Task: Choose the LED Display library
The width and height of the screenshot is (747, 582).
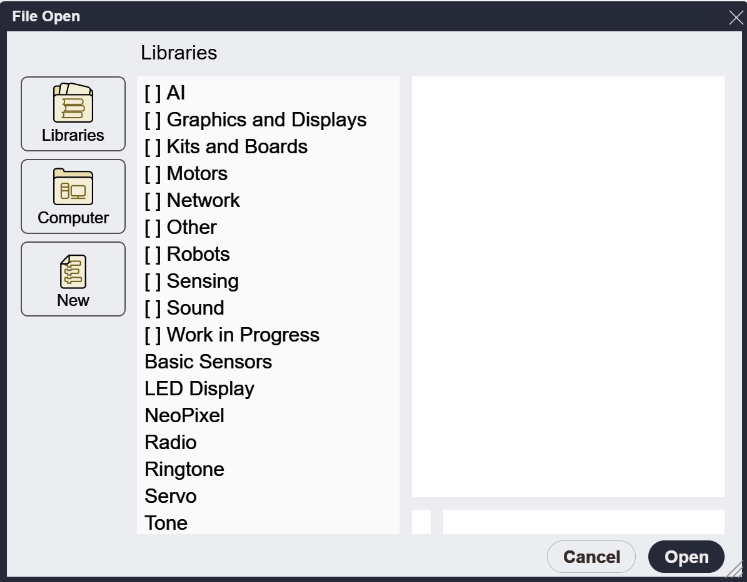Action: click(x=199, y=389)
